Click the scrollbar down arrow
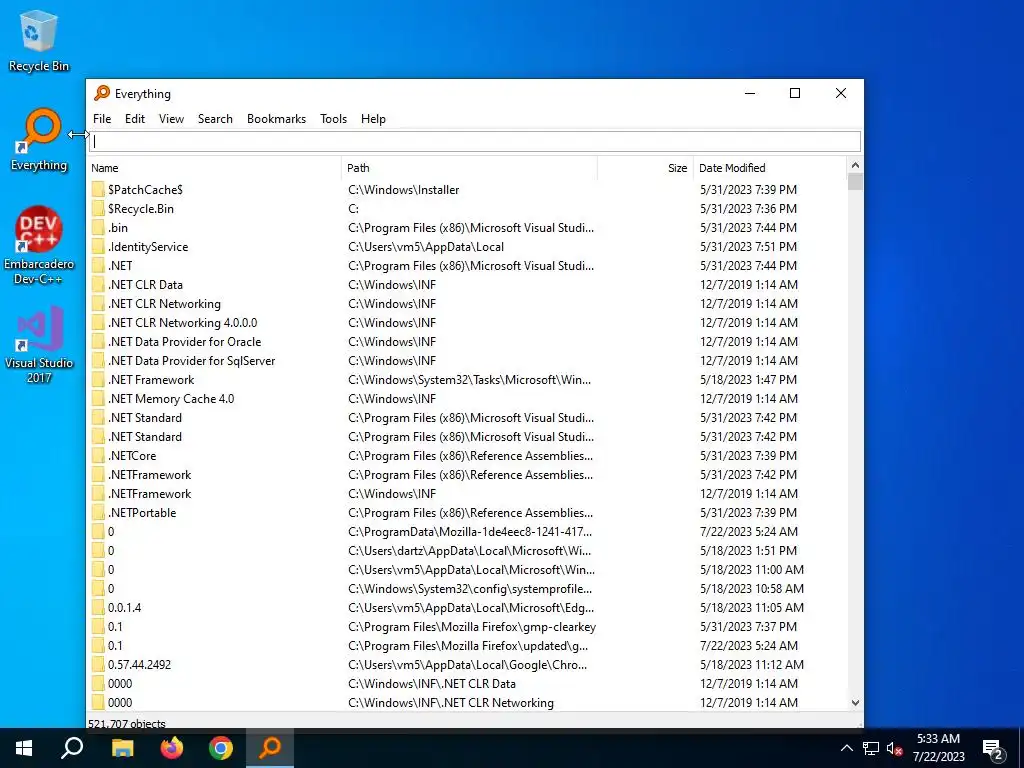1024x768 pixels. [855, 703]
